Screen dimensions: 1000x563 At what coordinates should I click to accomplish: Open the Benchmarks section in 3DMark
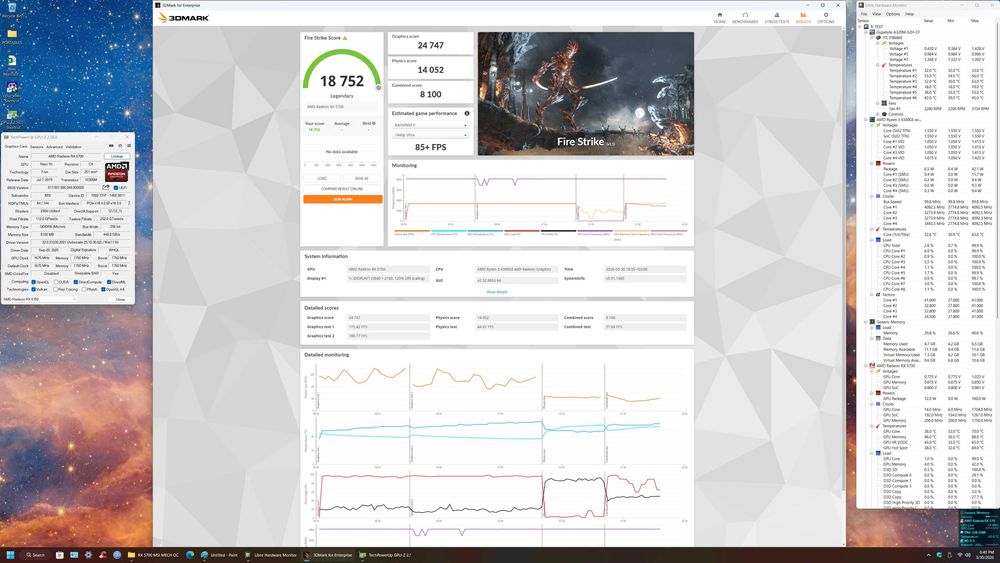(x=745, y=17)
